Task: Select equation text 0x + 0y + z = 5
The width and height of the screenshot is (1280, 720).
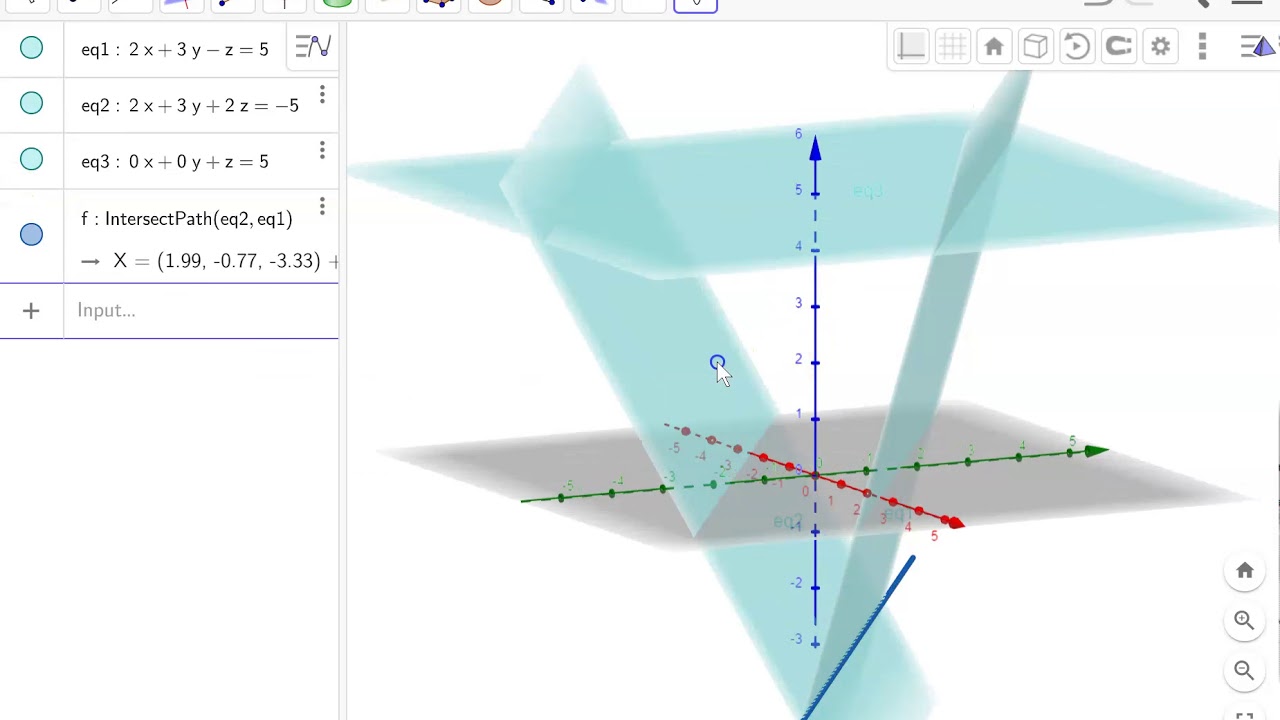Action: [199, 161]
